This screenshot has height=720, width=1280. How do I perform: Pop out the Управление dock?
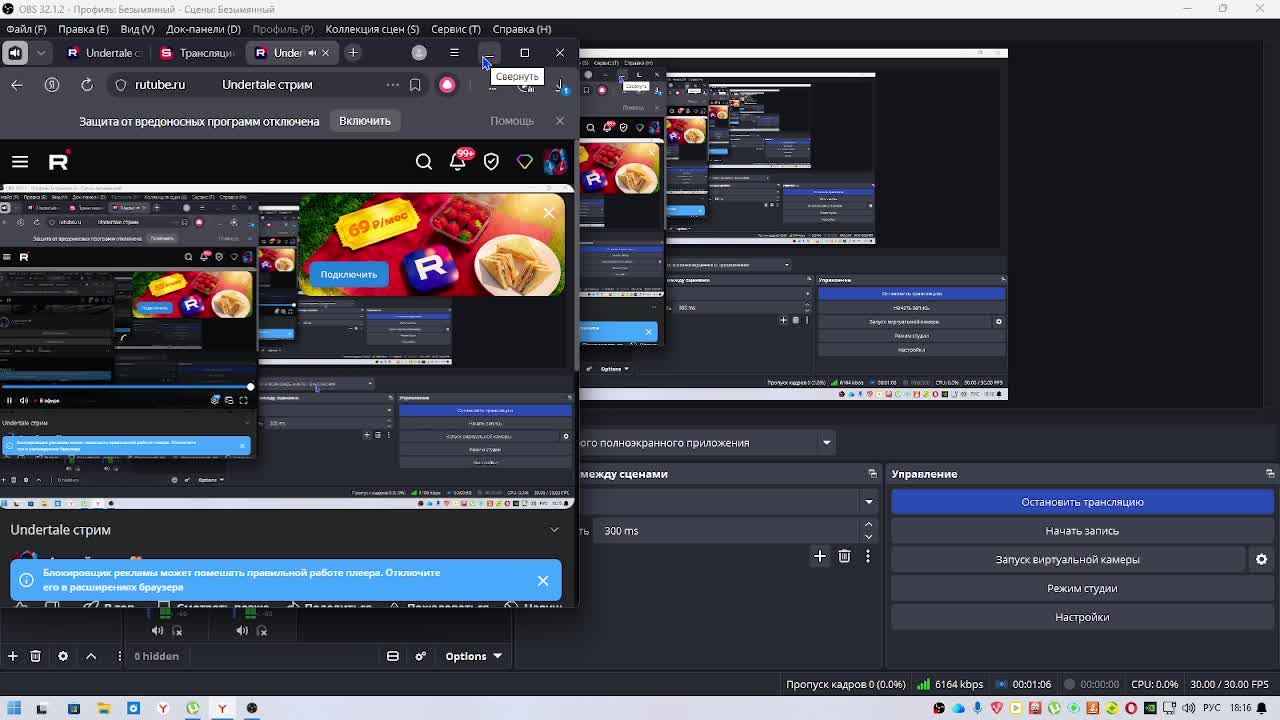[x=1270, y=474]
